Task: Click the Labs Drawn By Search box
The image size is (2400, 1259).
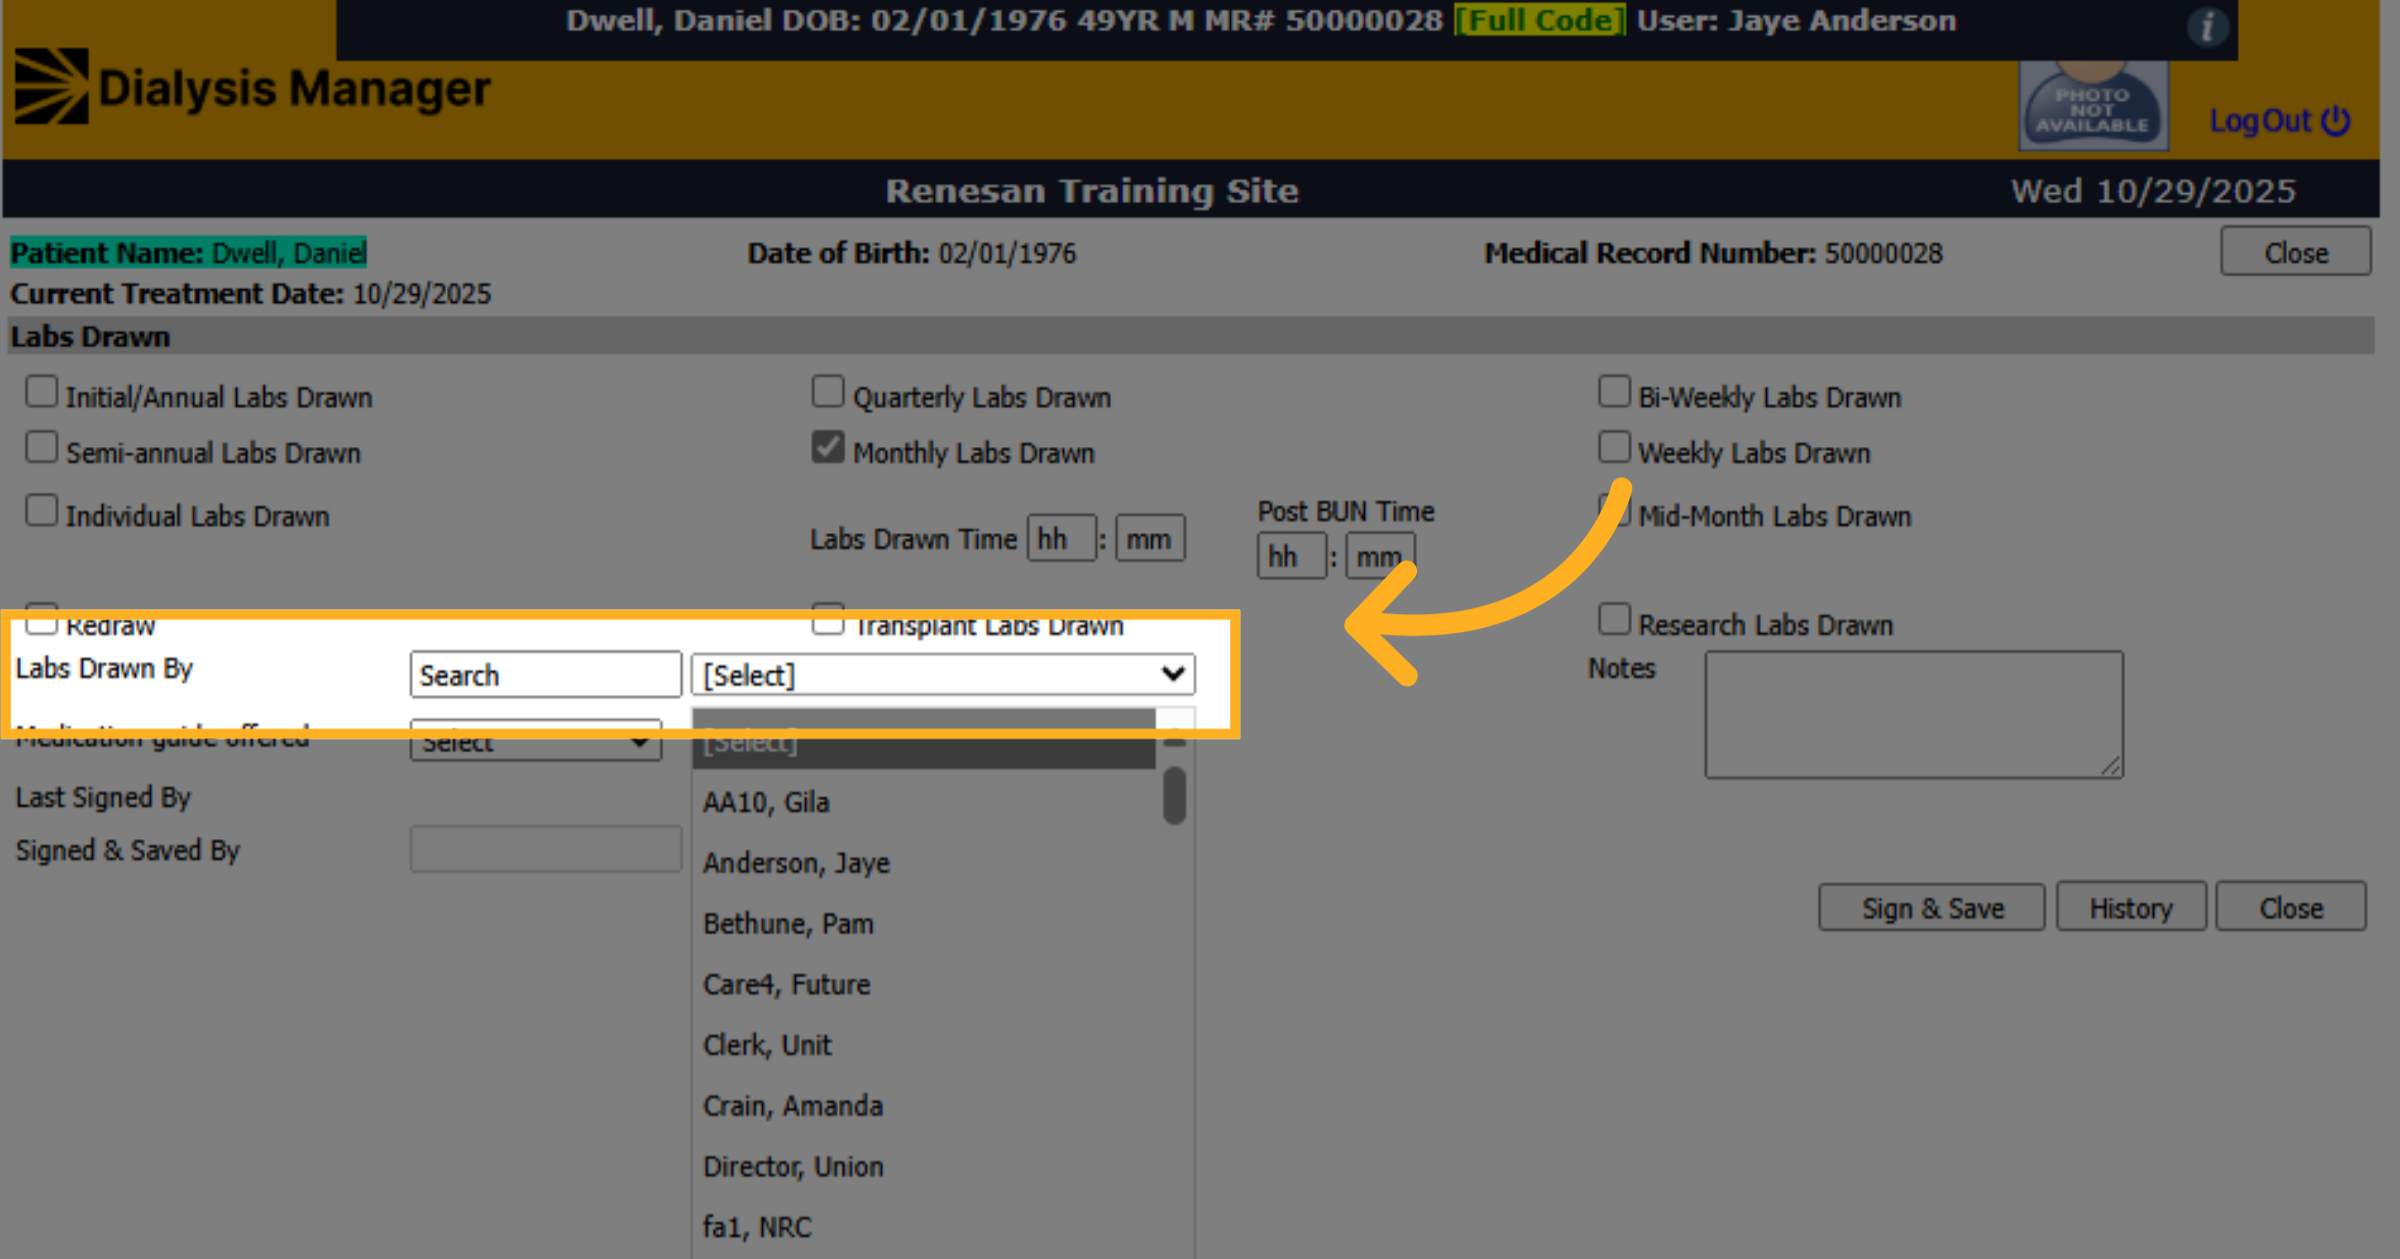Action: point(546,675)
